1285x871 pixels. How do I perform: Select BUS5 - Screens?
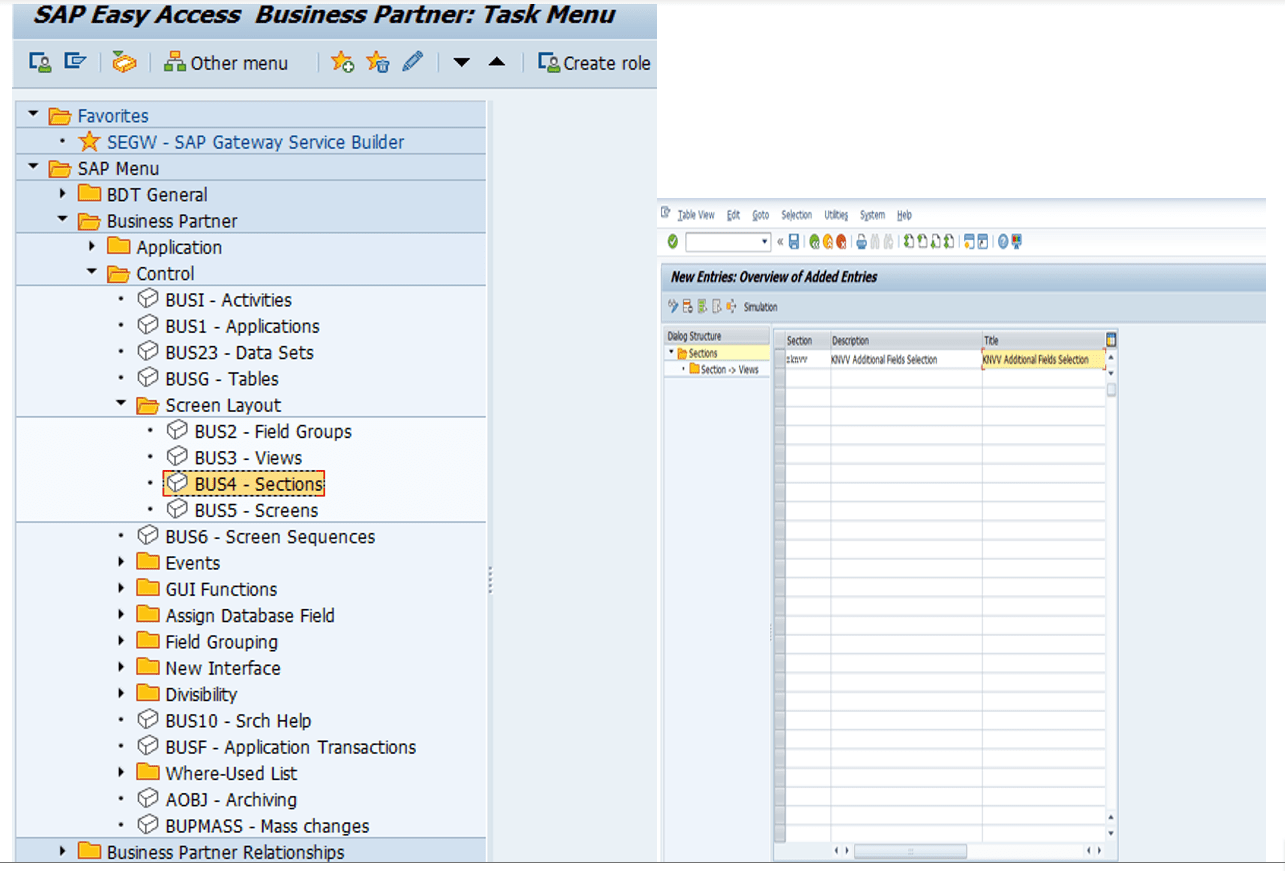click(256, 510)
